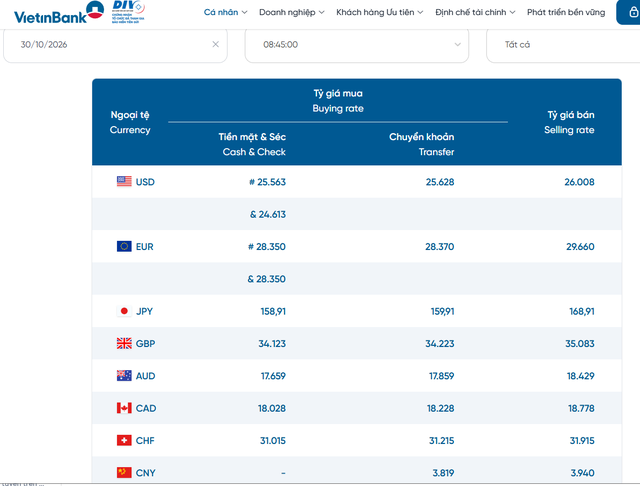Screen dimensions: 640x486
Task: Click the VietinBank logo
Action: click(x=59, y=12)
